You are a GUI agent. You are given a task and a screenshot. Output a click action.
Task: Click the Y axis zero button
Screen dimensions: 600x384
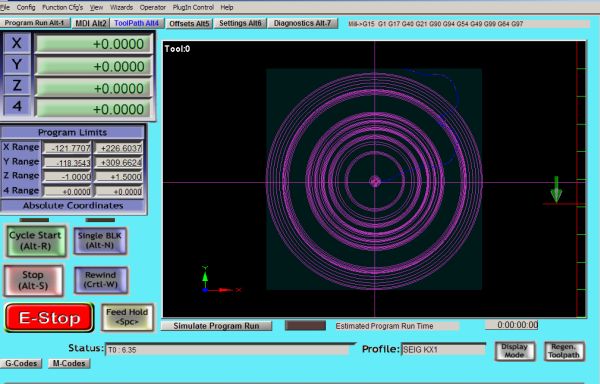(x=17, y=64)
